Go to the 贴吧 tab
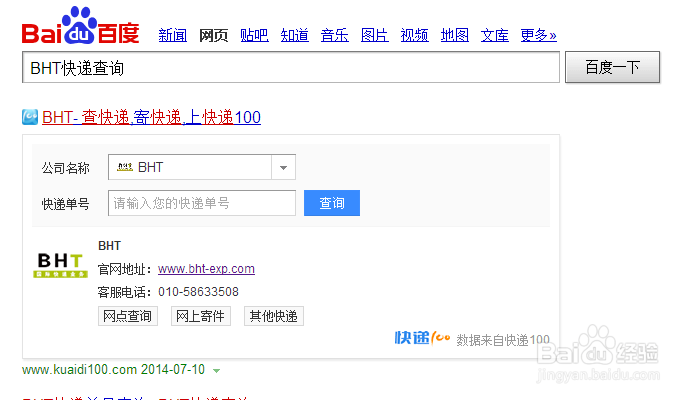The width and height of the screenshot is (700, 400). [x=254, y=35]
